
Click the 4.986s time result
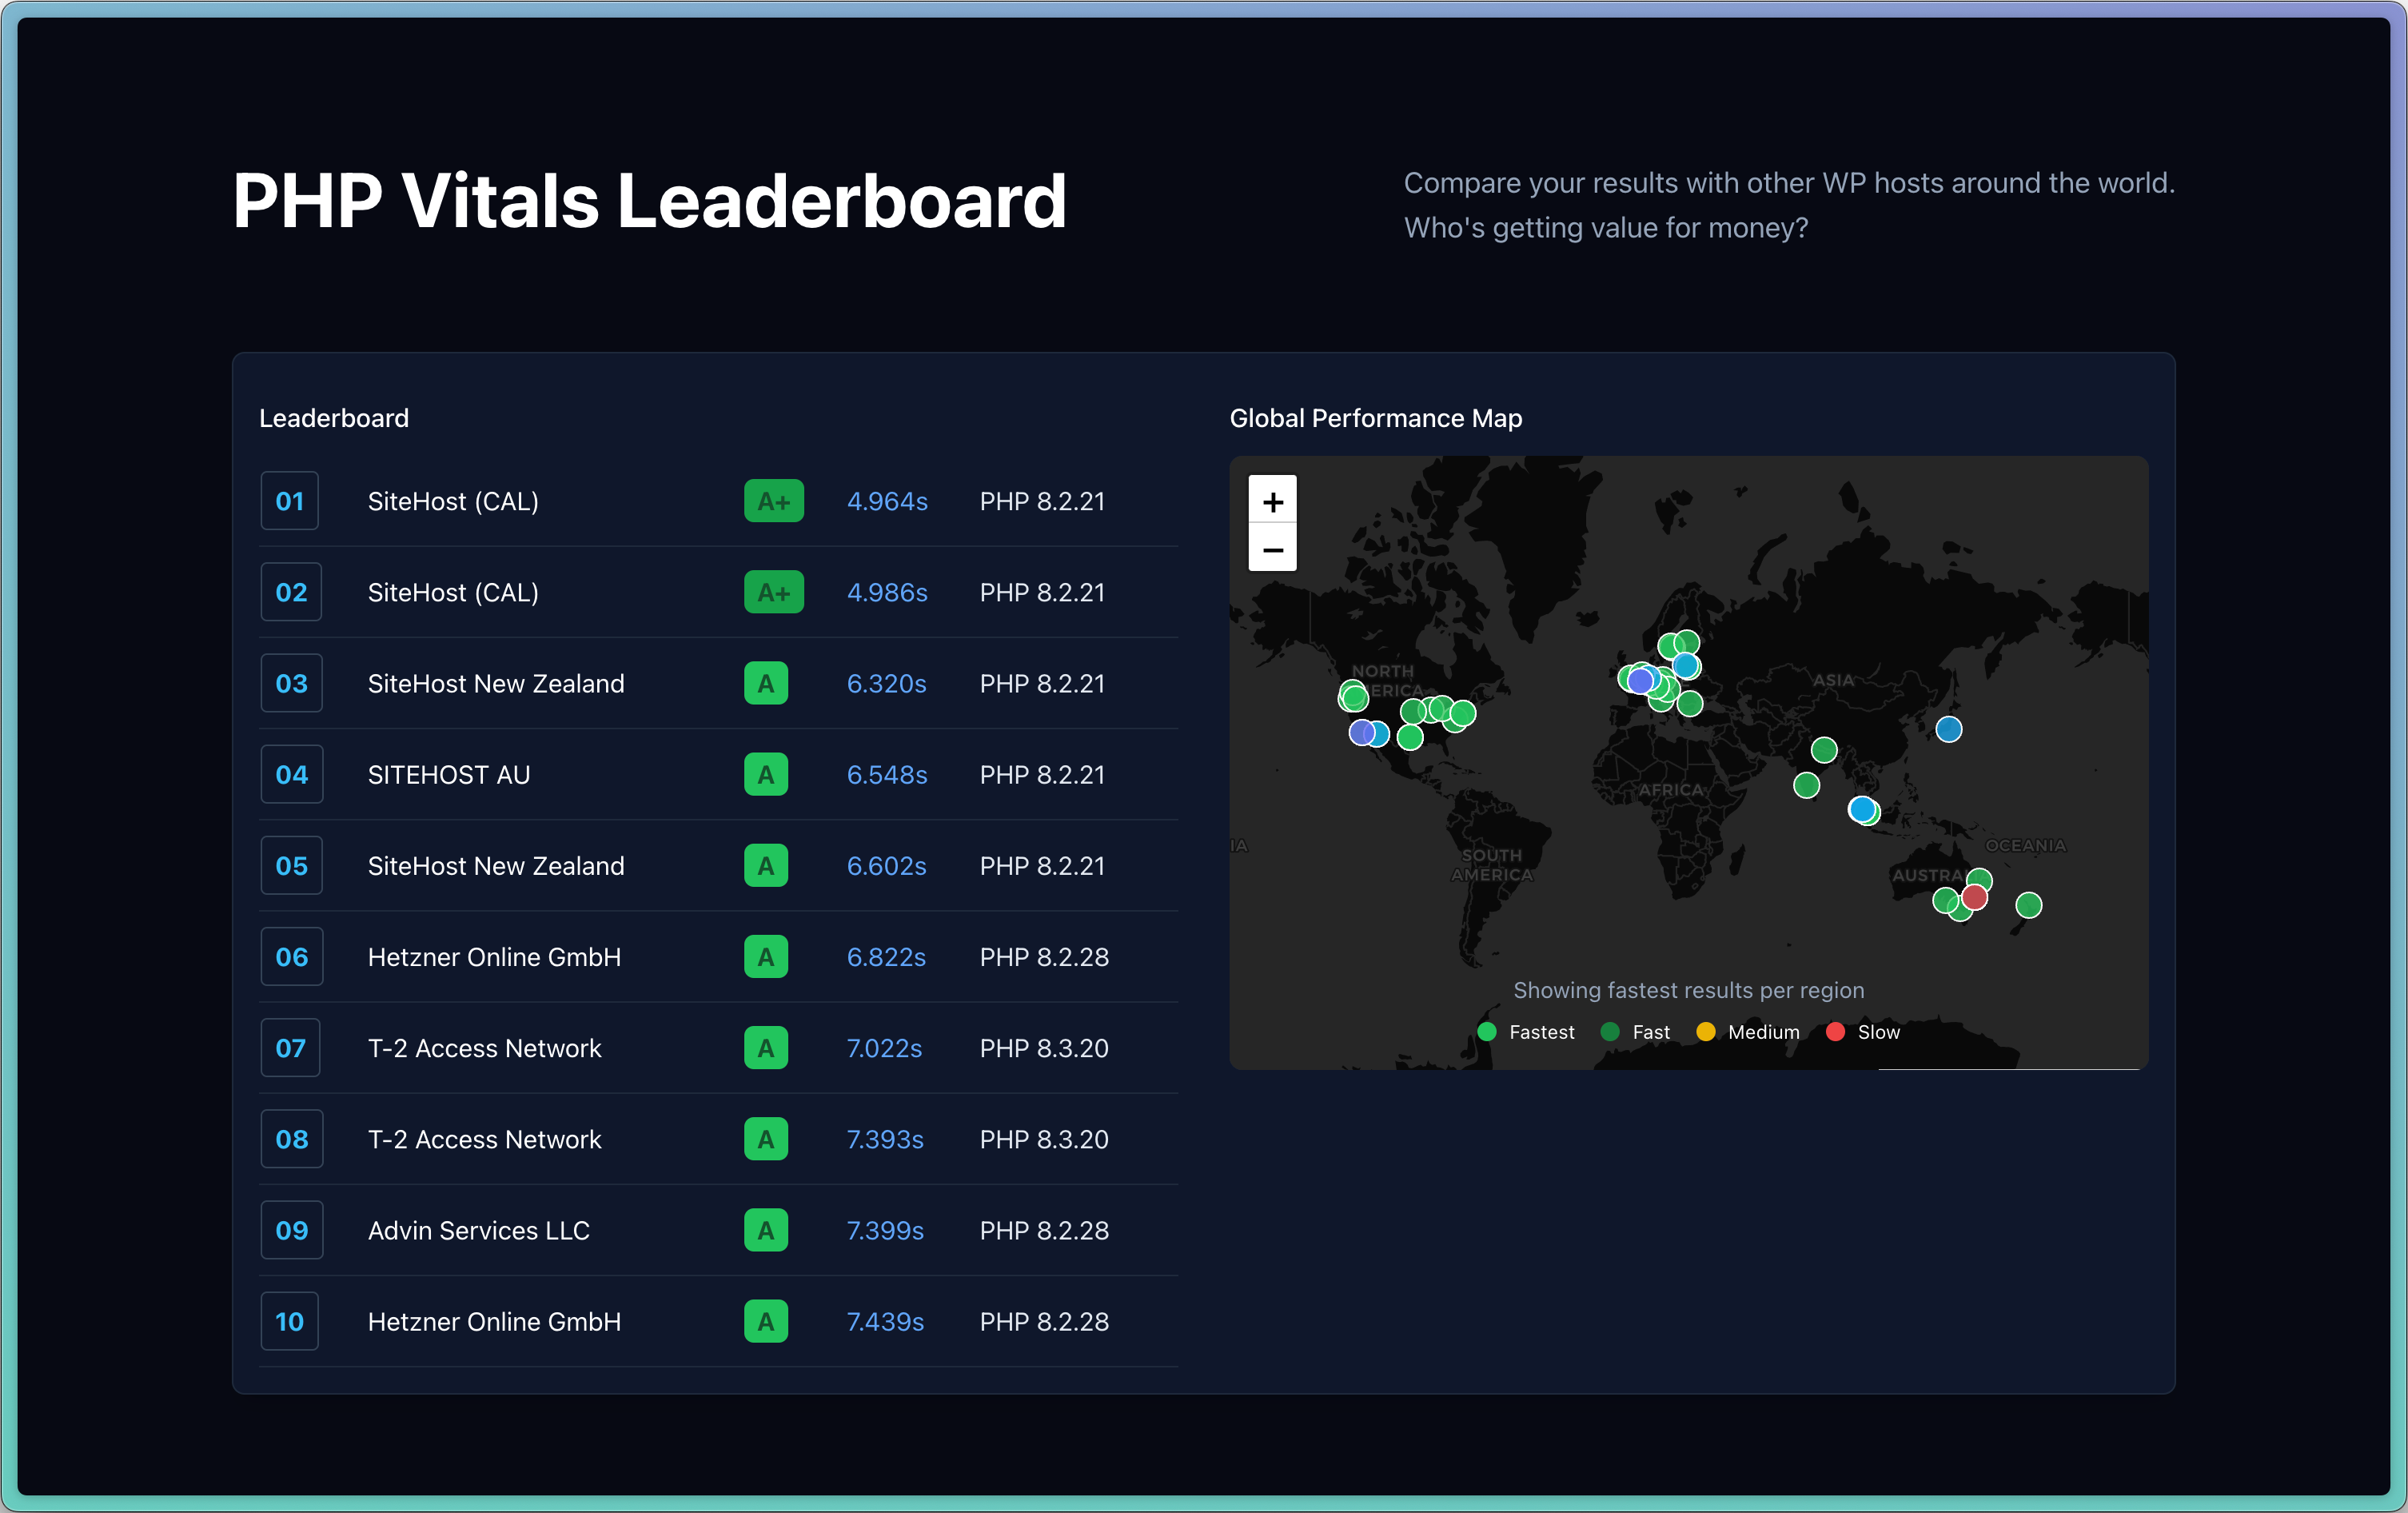click(x=887, y=592)
